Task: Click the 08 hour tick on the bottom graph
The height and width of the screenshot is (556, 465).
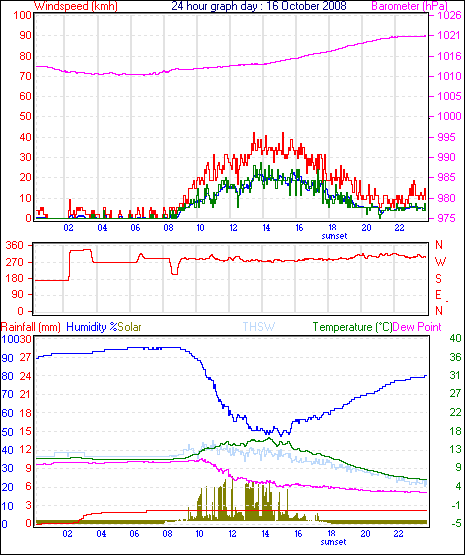Action: (167, 534)
